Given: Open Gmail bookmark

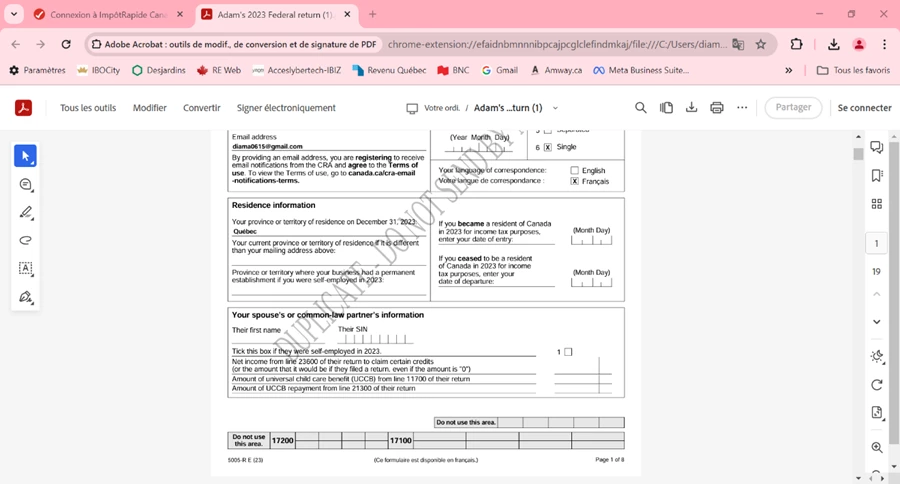Looking at the screenshot, I should (500, 70).
